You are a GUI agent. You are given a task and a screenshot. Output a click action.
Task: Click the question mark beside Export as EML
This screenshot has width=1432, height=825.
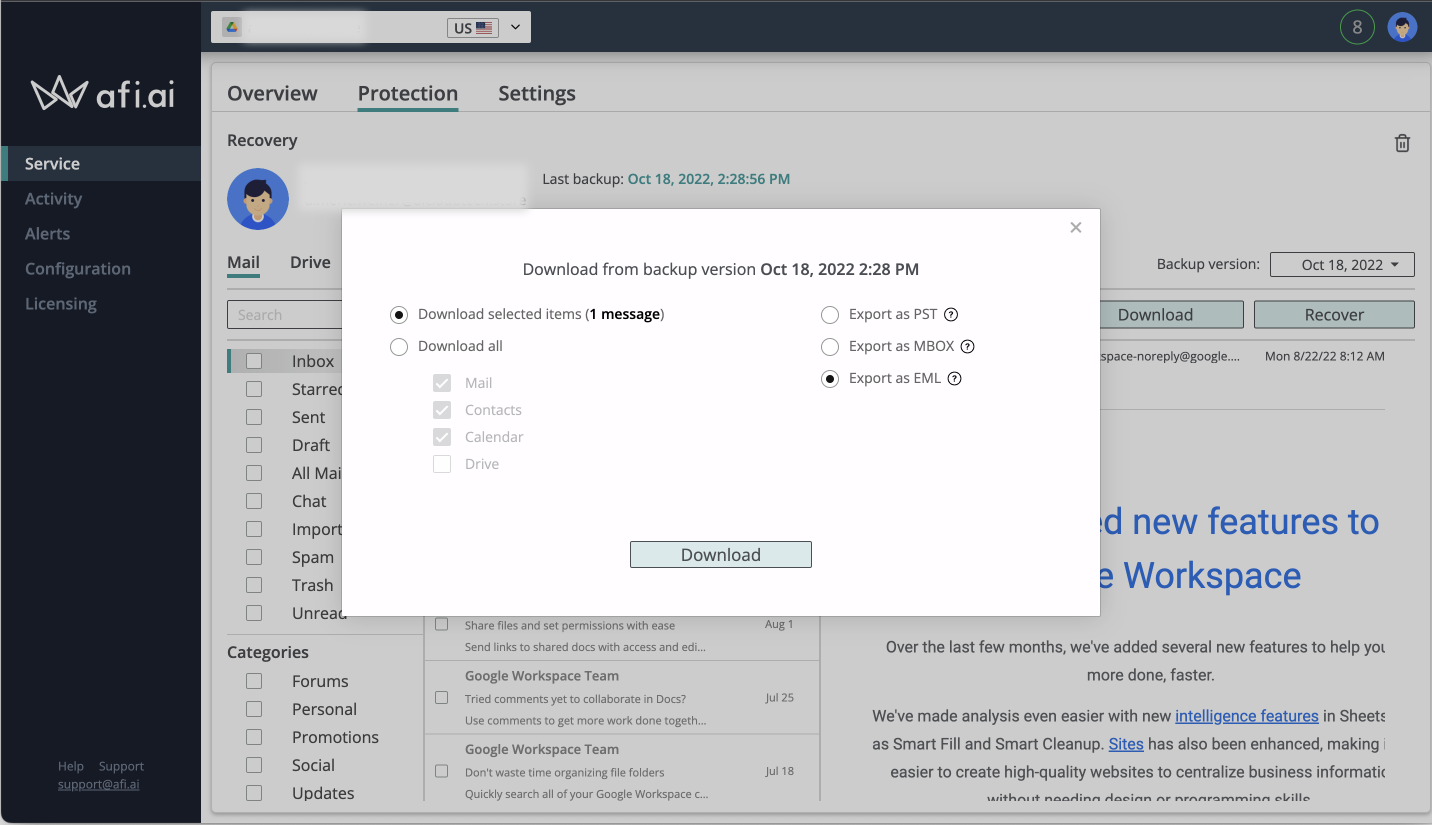tap(954, 378)
